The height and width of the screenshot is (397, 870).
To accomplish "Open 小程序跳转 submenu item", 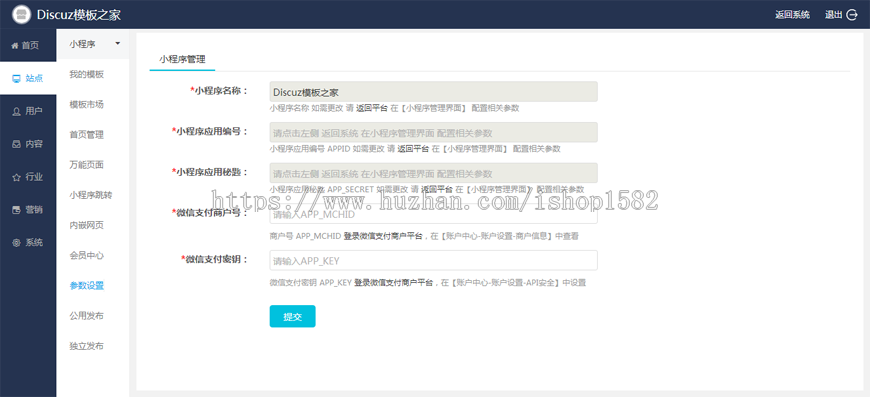I will 90,195.
